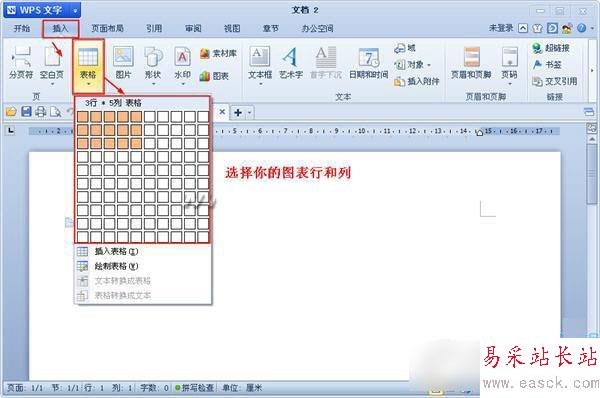Insert a blank page with 空白页
Screen dimensions: 600x398
pyautogui.click(x=52, y=64)
